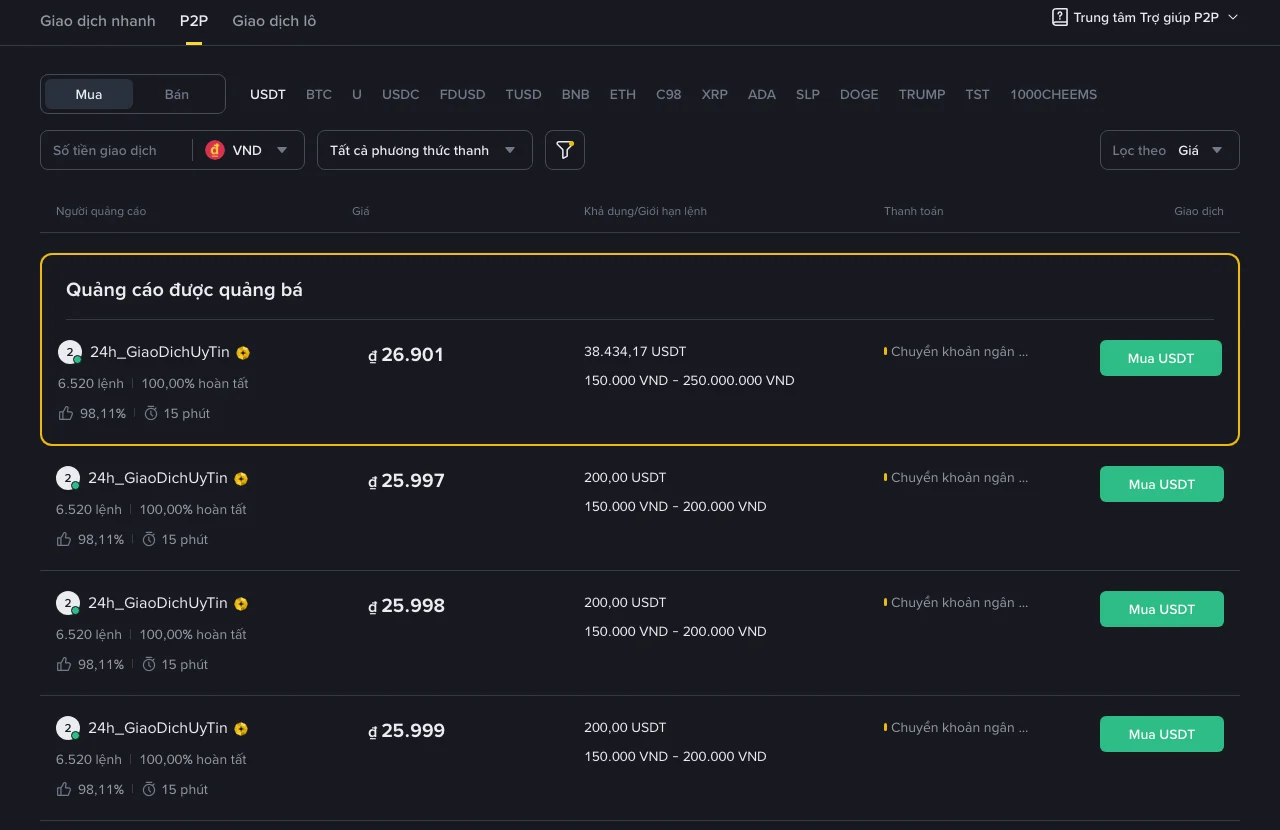Click Mua USDT for price 25.998
The width and height of the screenshot is (1280, 830).
1162,609
